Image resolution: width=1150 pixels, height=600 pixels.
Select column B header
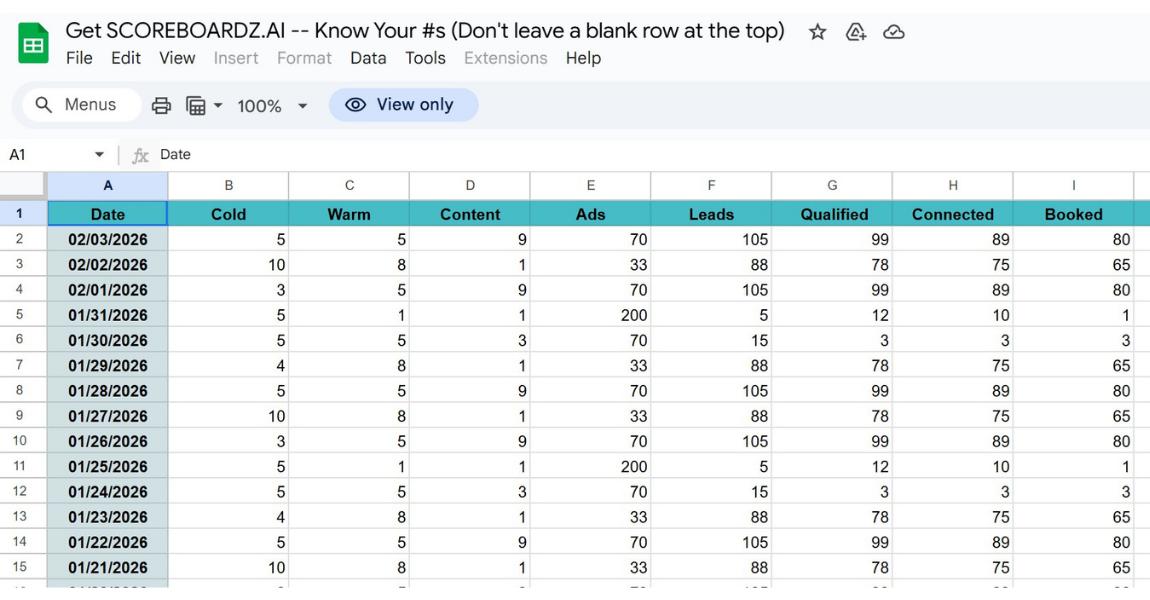pyautogui.click(x=229, y=186)
